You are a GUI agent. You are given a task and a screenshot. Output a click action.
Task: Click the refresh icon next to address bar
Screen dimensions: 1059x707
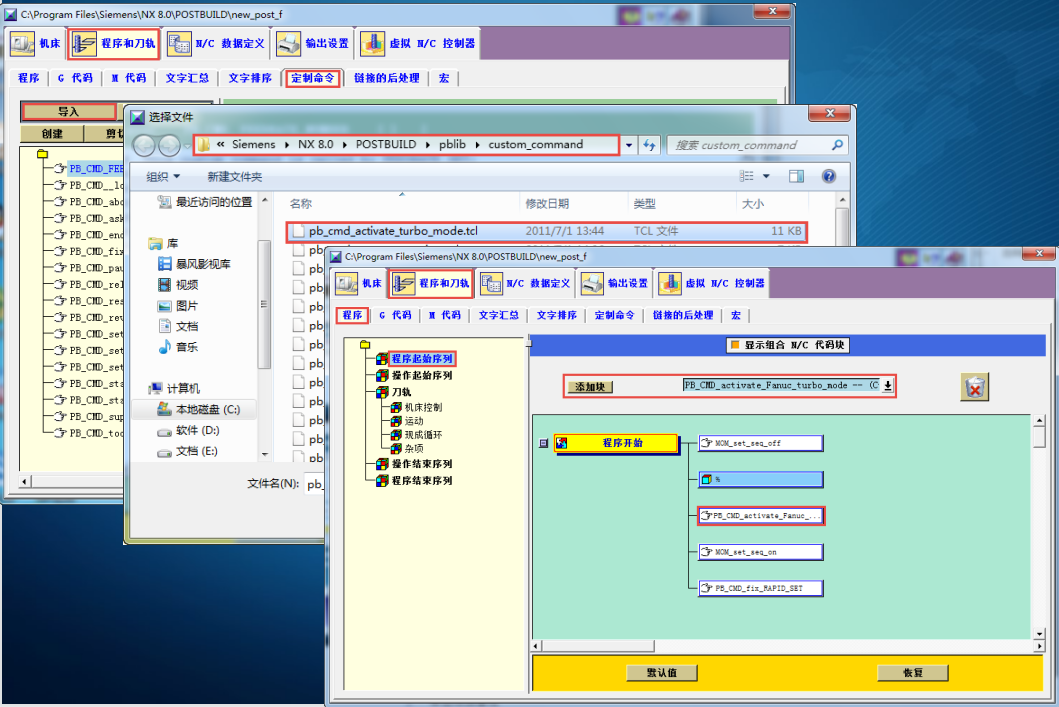coord(649,145)
